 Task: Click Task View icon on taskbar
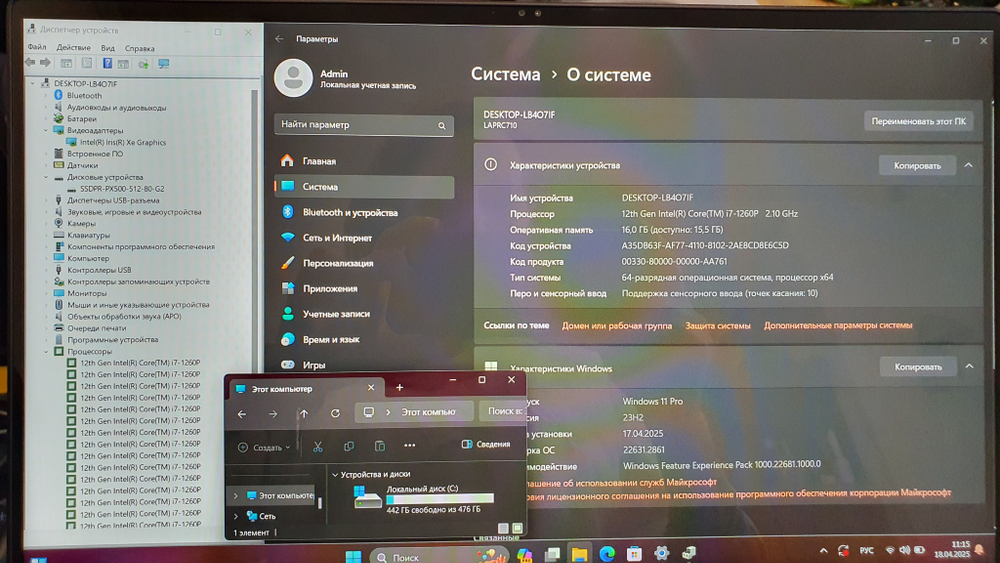click(552, 554)
